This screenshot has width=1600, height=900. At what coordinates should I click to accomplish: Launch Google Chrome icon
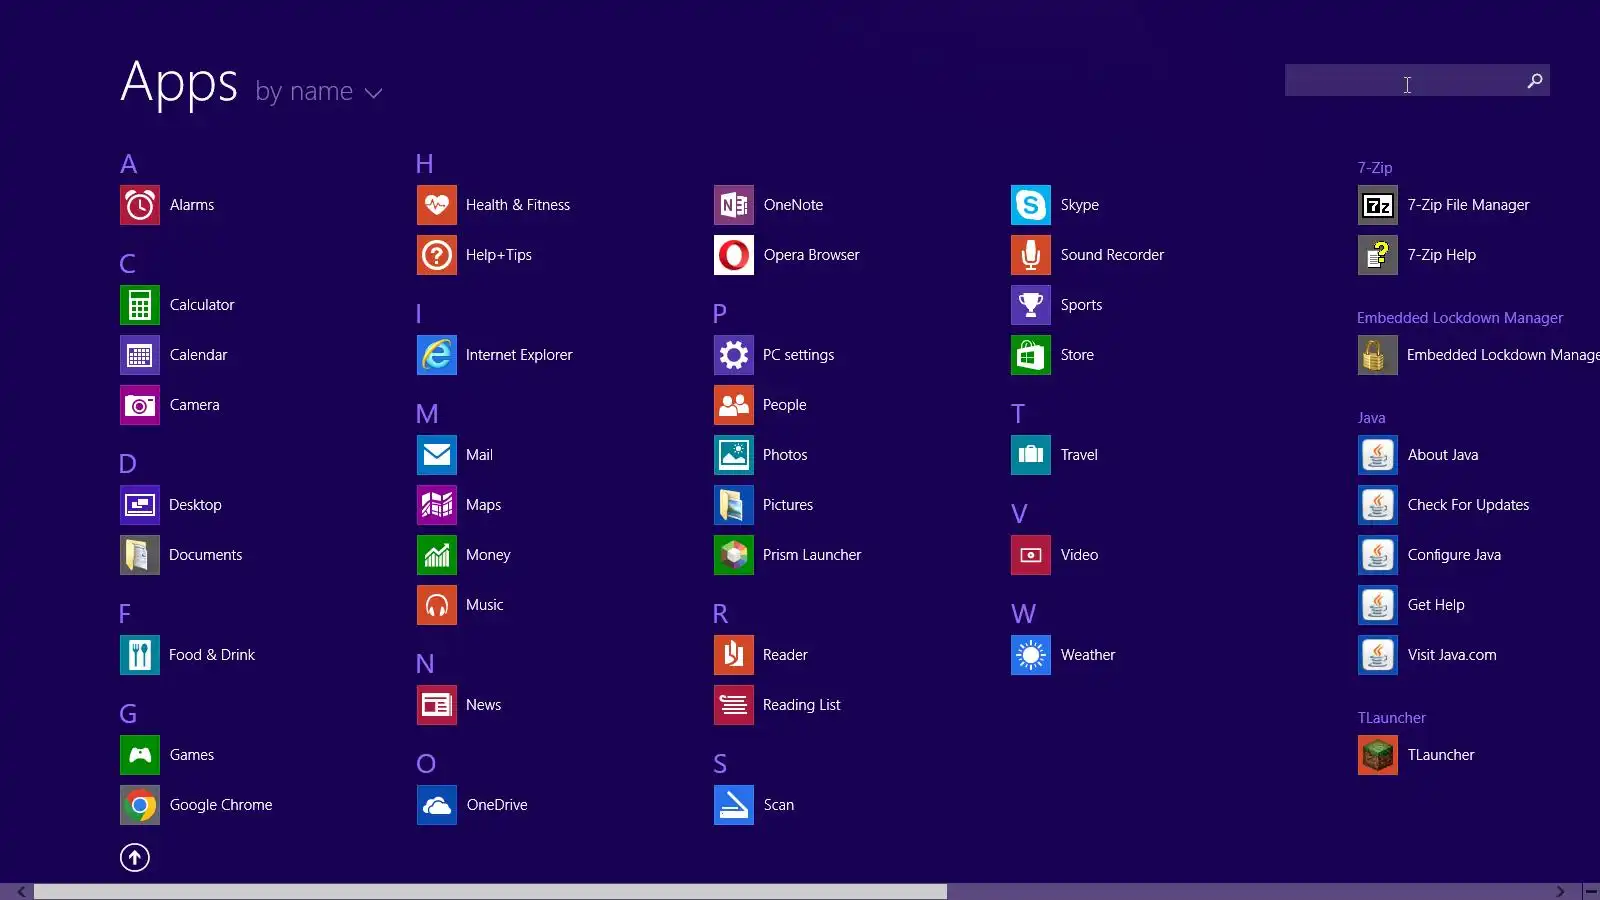(140, 805)
